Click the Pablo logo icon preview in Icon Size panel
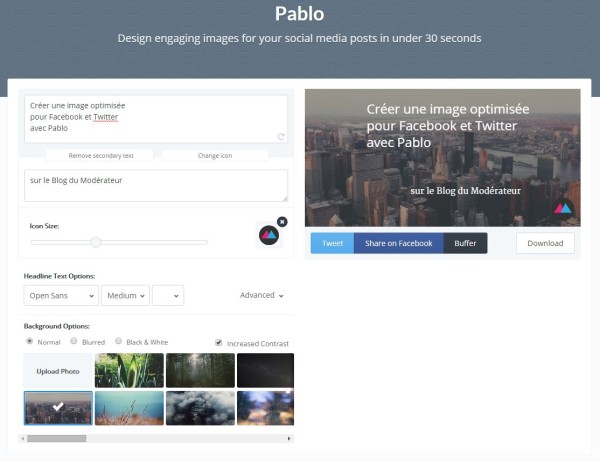Image resolution: width=600 pixels, height=462 pixels. click(269, 235)
